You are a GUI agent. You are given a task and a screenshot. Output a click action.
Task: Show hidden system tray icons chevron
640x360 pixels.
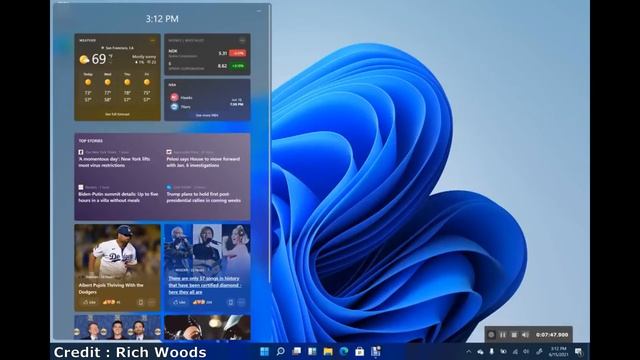(x=469, y=351)
